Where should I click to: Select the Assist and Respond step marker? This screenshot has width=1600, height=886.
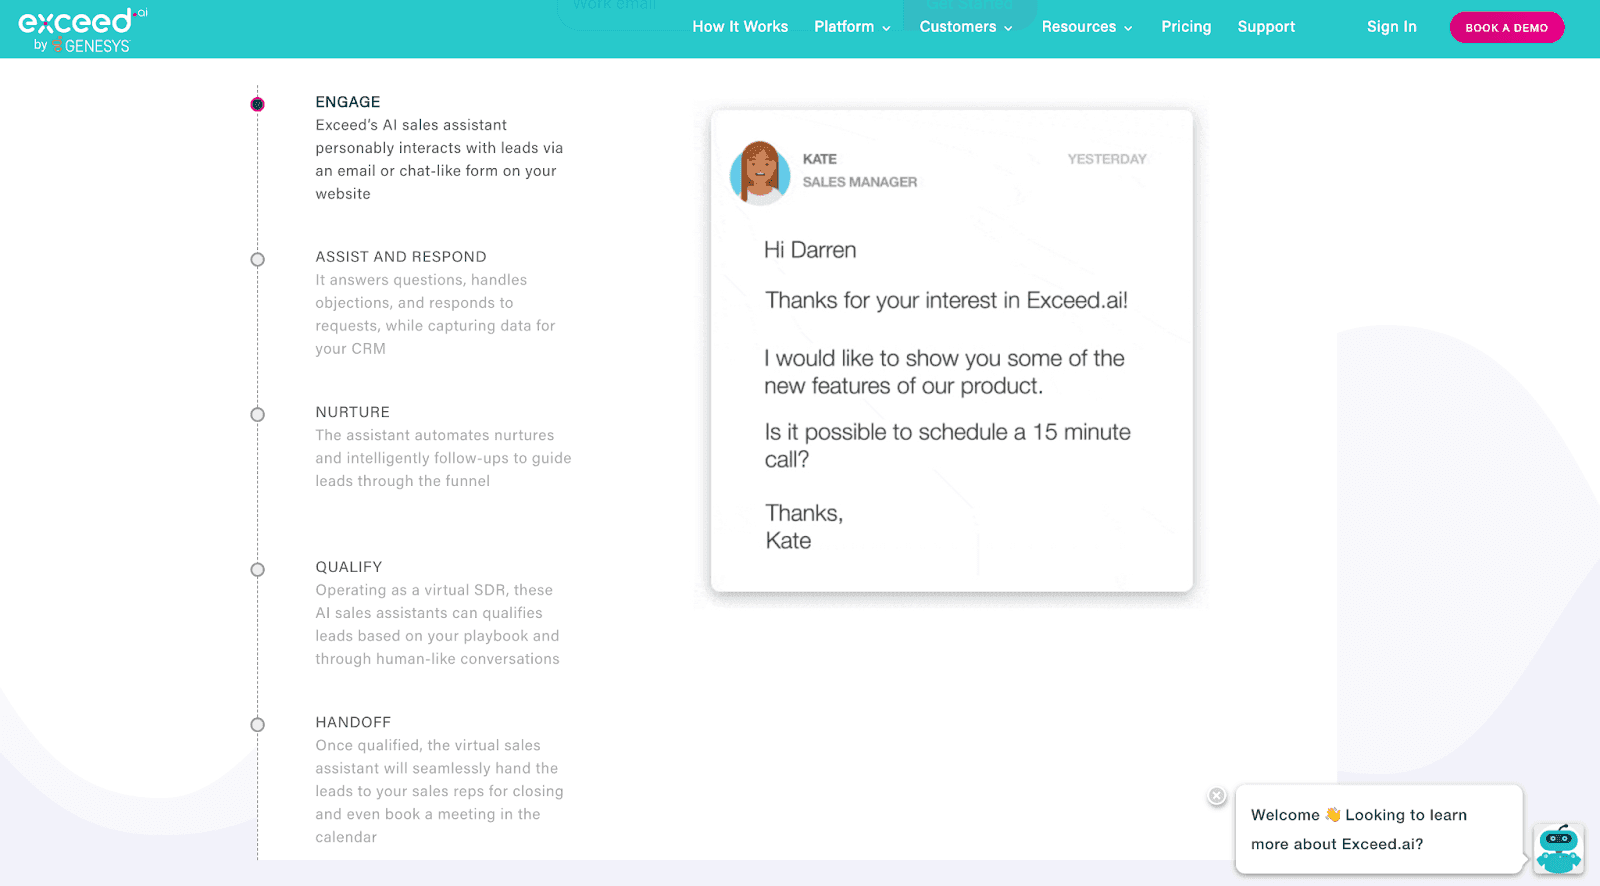point(258,260)
